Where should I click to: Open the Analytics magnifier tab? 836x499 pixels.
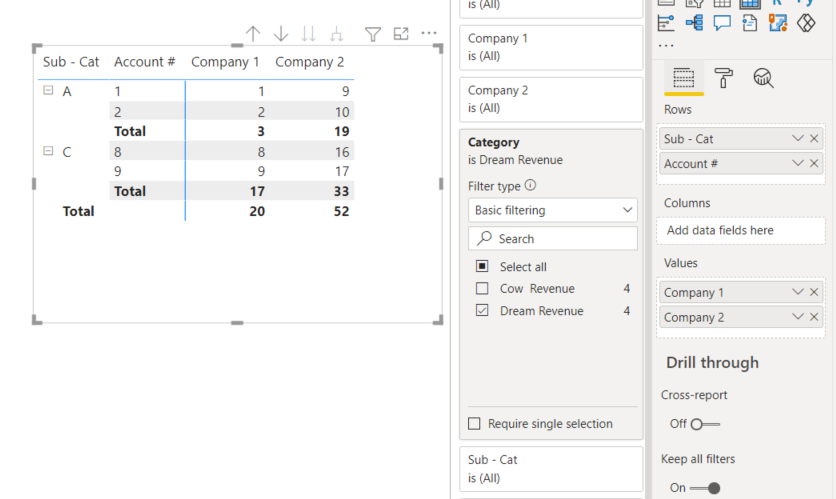[x=763, y=78]
